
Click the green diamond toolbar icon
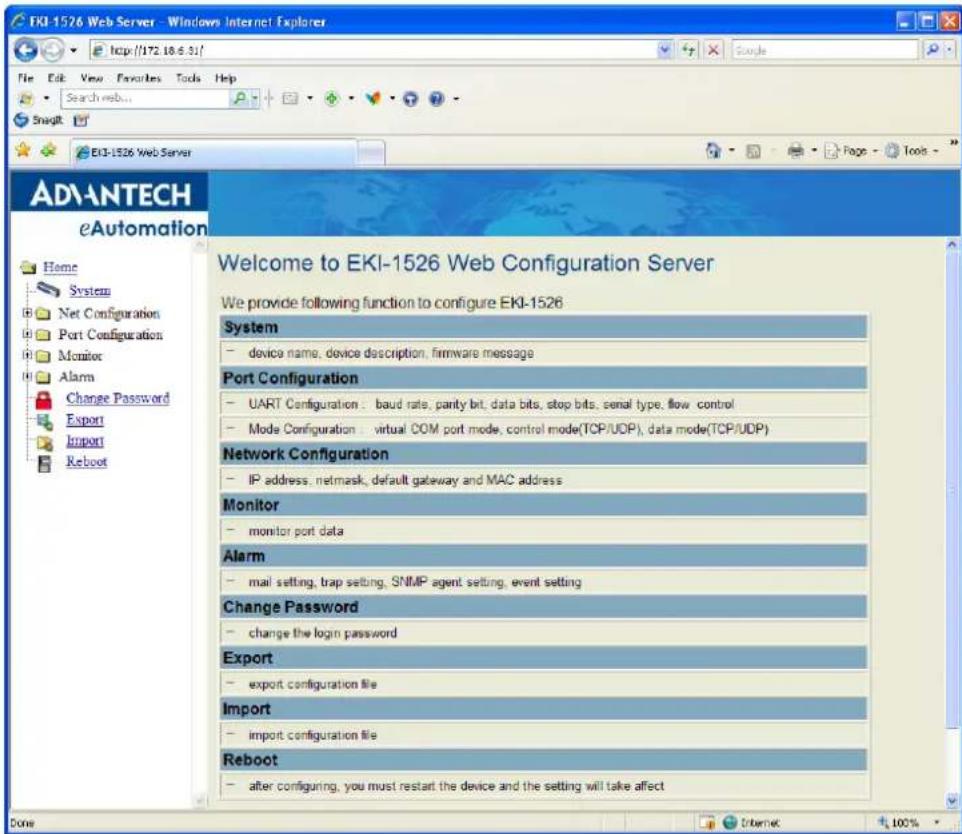[332, 98]
